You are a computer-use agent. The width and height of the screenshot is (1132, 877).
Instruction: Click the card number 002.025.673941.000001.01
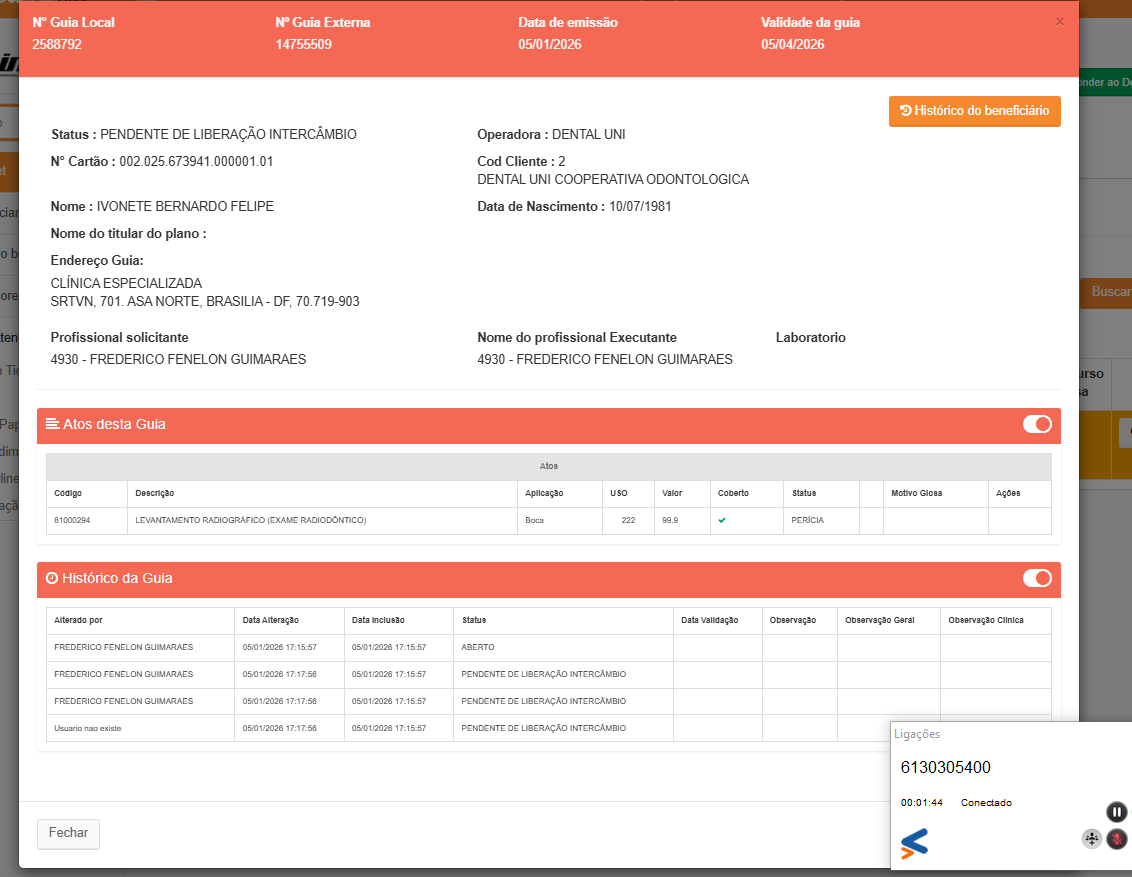pos(196,161)
